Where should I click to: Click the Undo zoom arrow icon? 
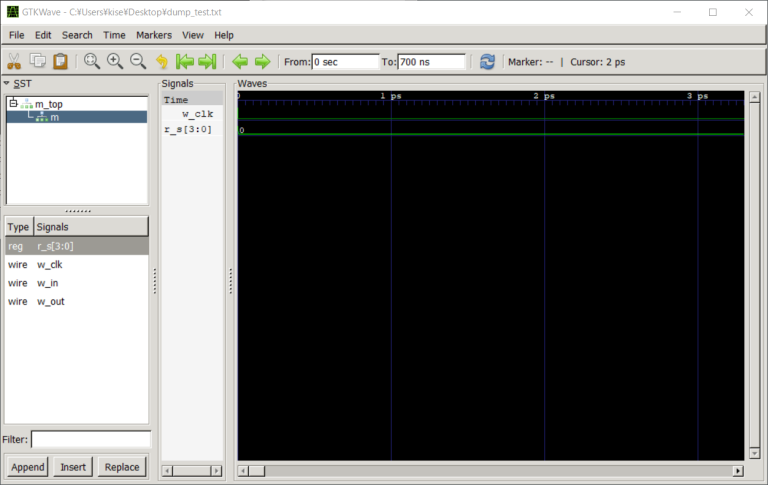coord(162,62)
